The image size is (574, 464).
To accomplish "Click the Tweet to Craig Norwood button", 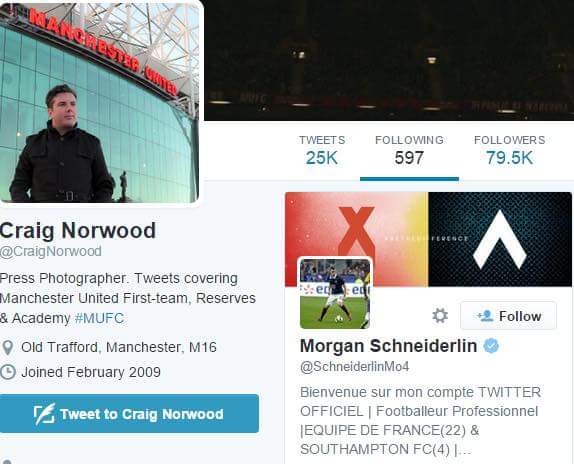I will click(x=129, y=414).
